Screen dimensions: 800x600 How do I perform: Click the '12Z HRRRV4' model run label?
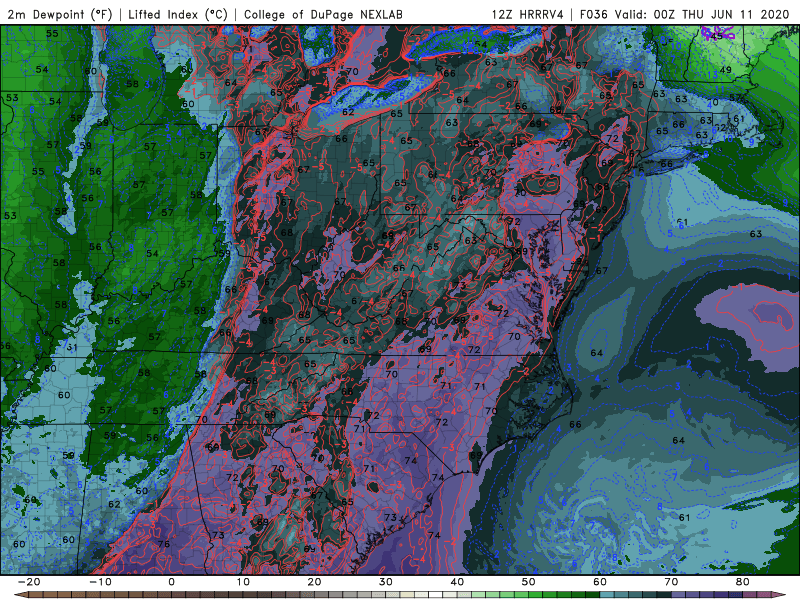(528, 14)
